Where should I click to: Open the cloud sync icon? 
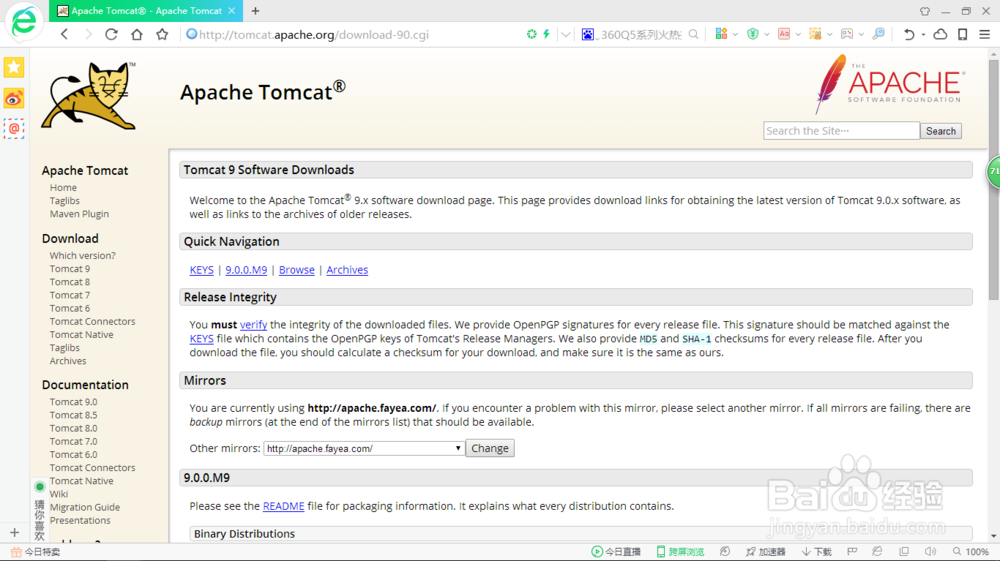click(940, 34)
